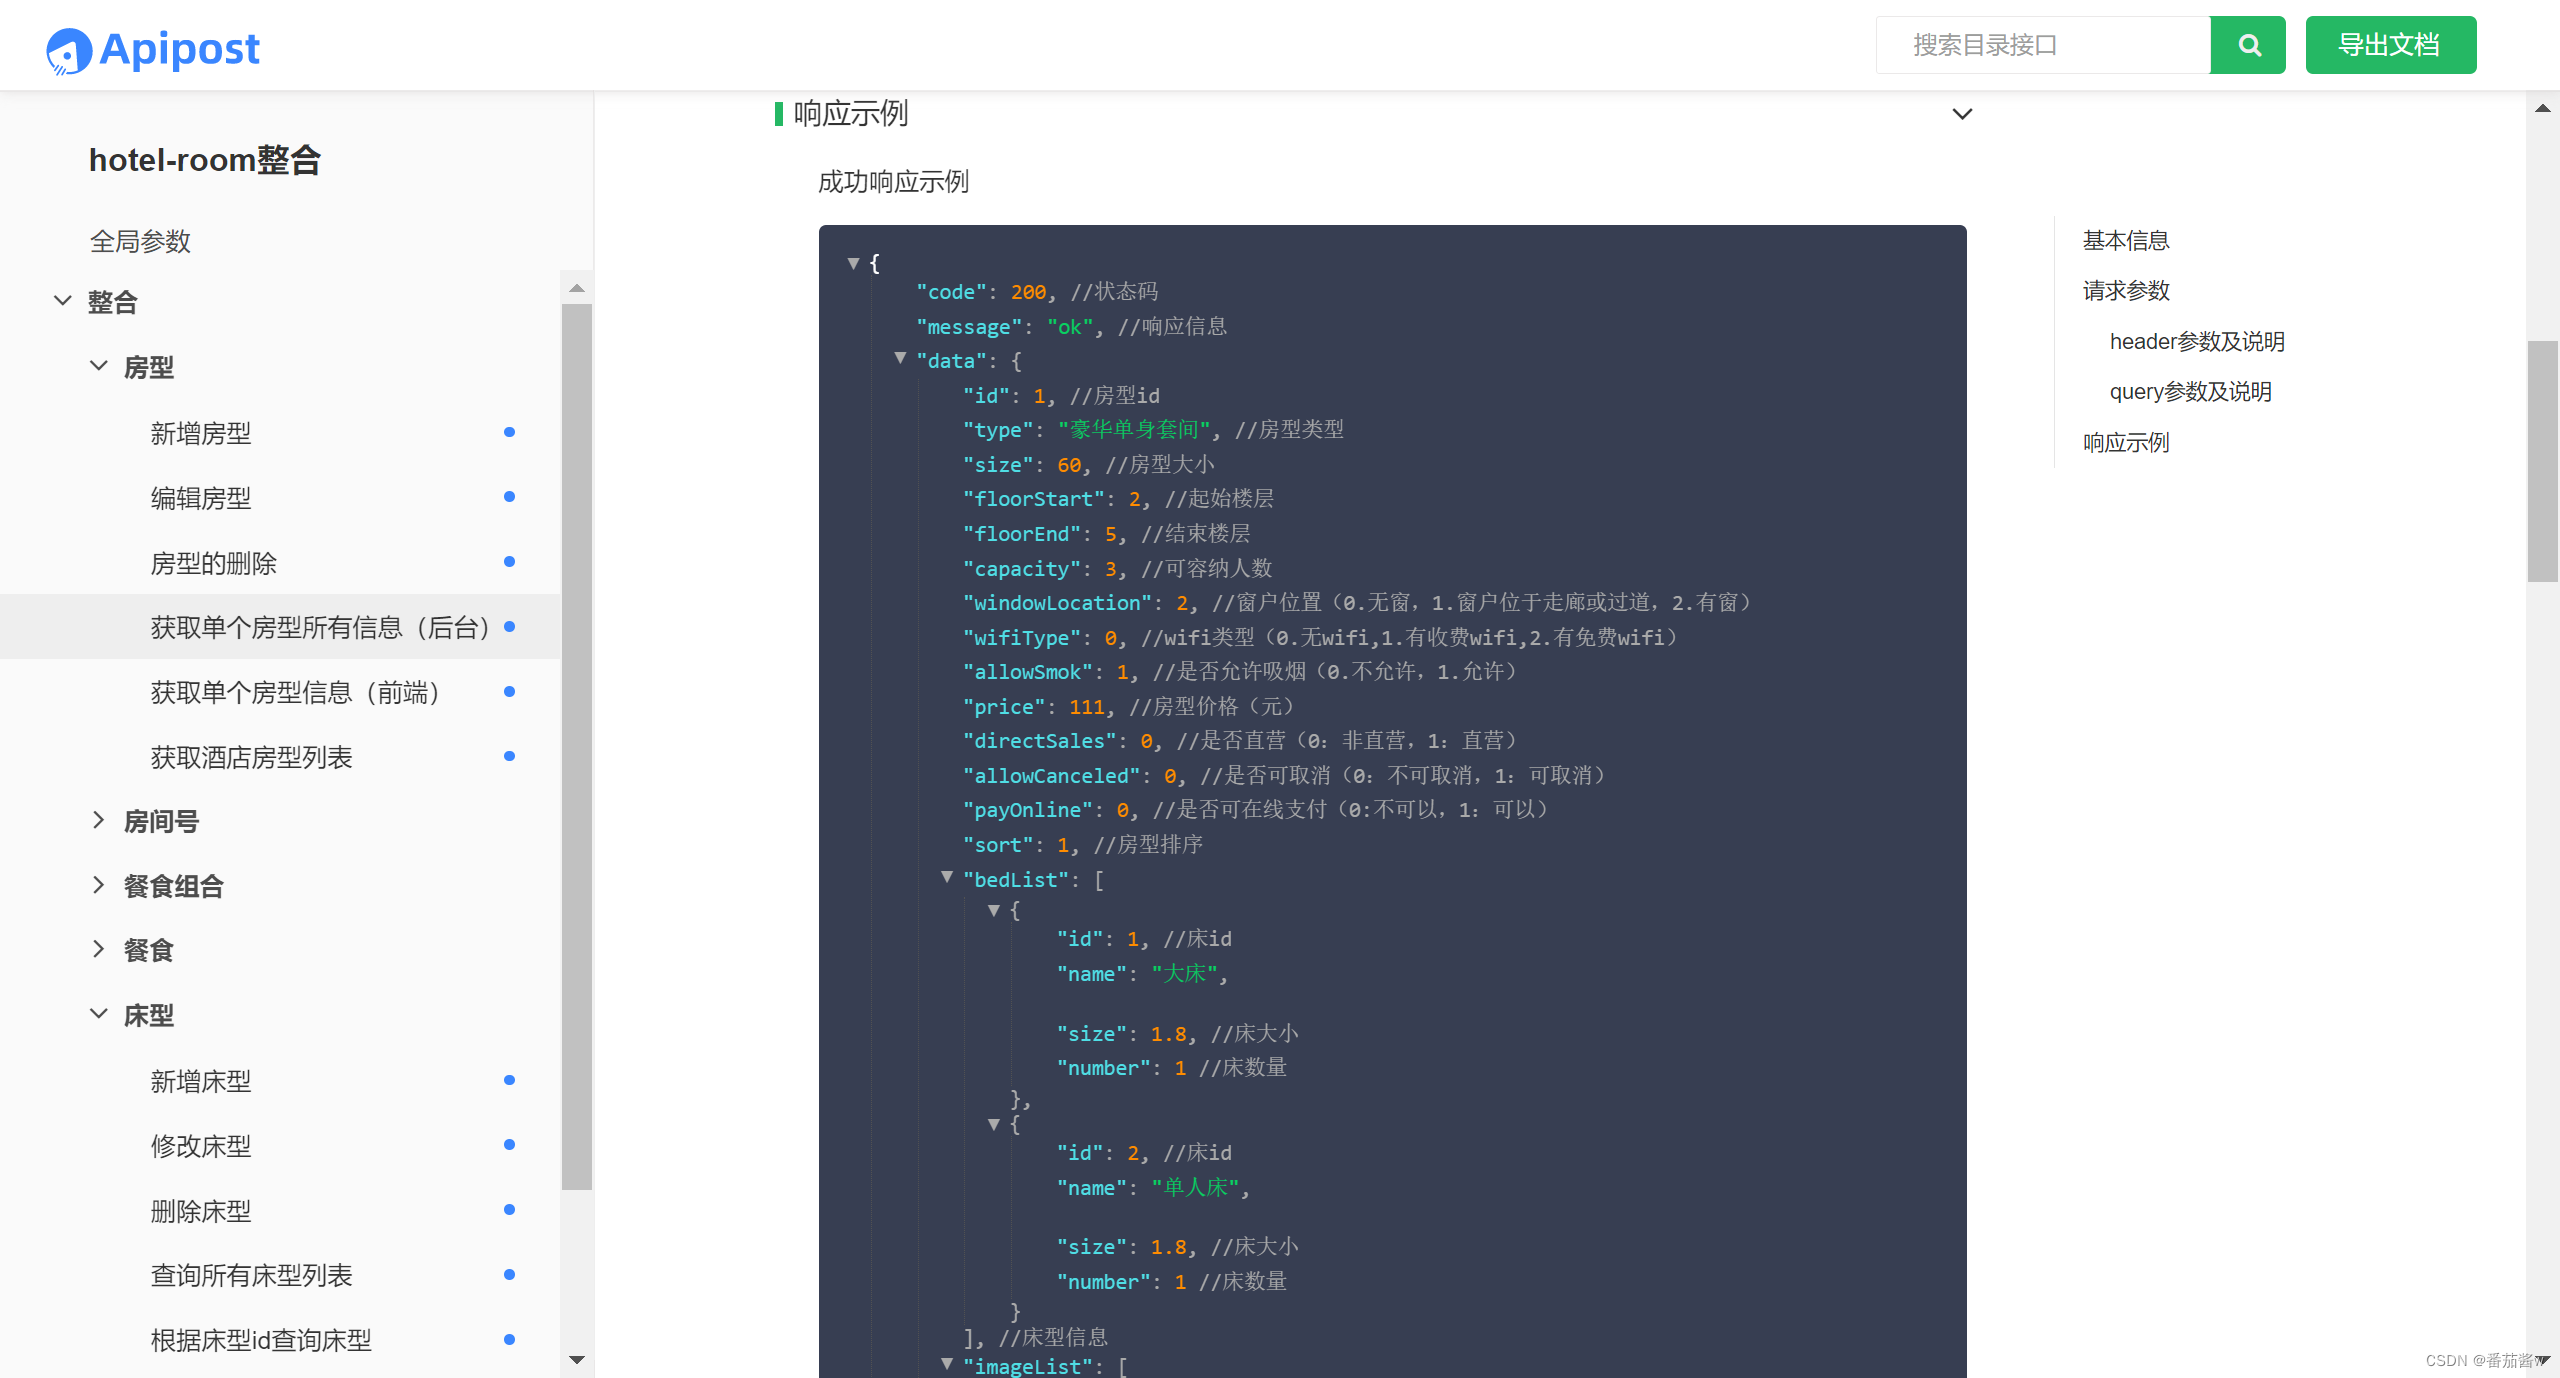Click the "message": "ok" line
Viewport: 2560px width, 1378px height.
coord(1071,327)
